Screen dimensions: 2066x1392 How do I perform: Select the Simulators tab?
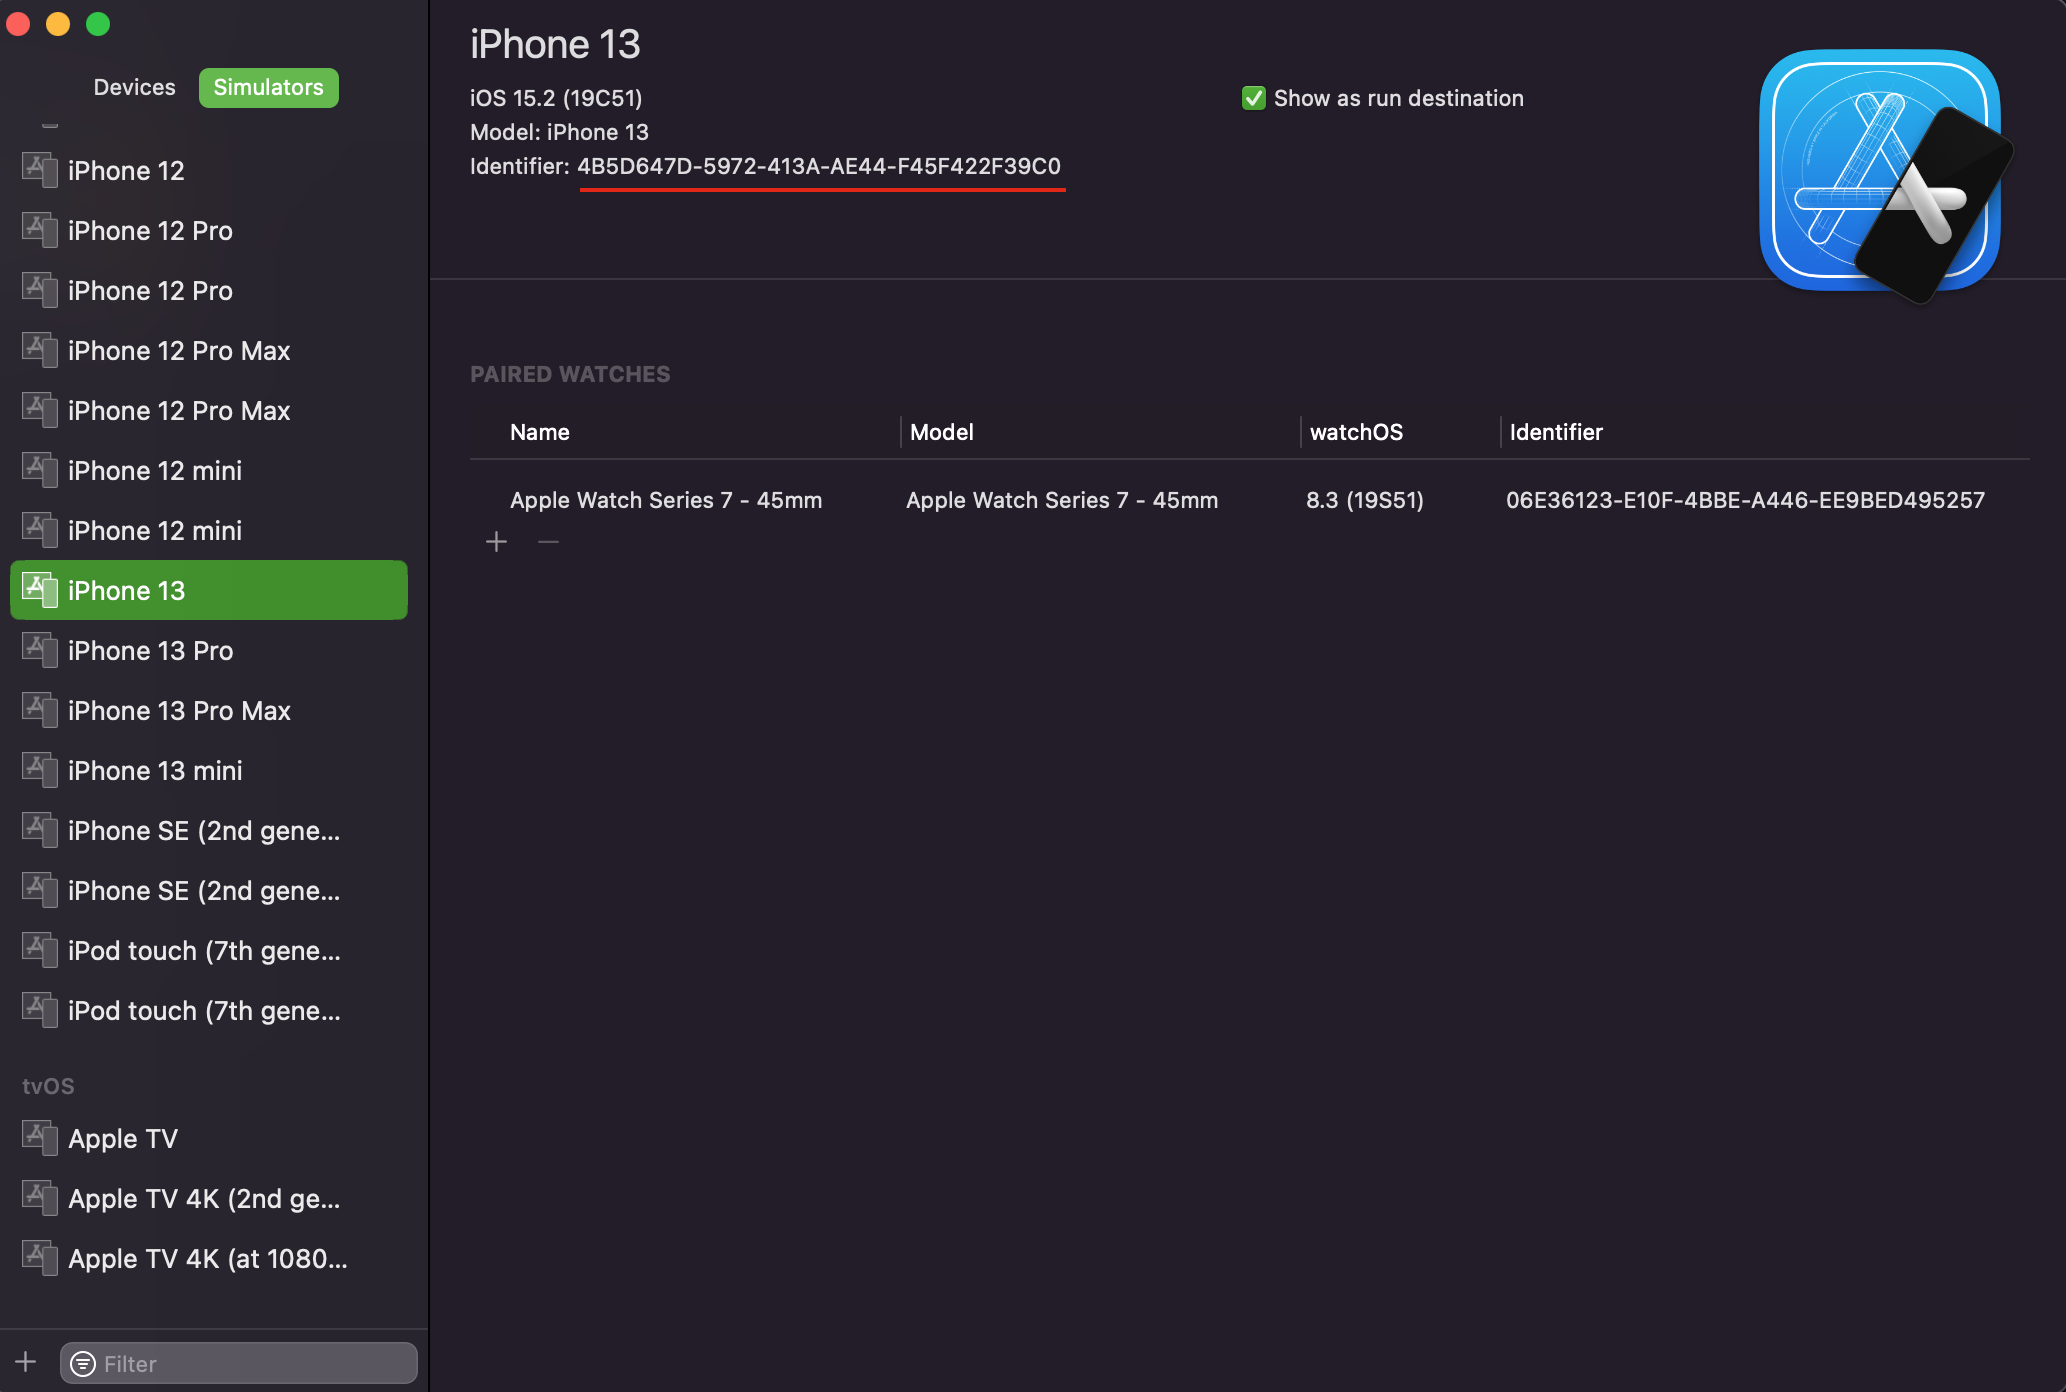268,88
